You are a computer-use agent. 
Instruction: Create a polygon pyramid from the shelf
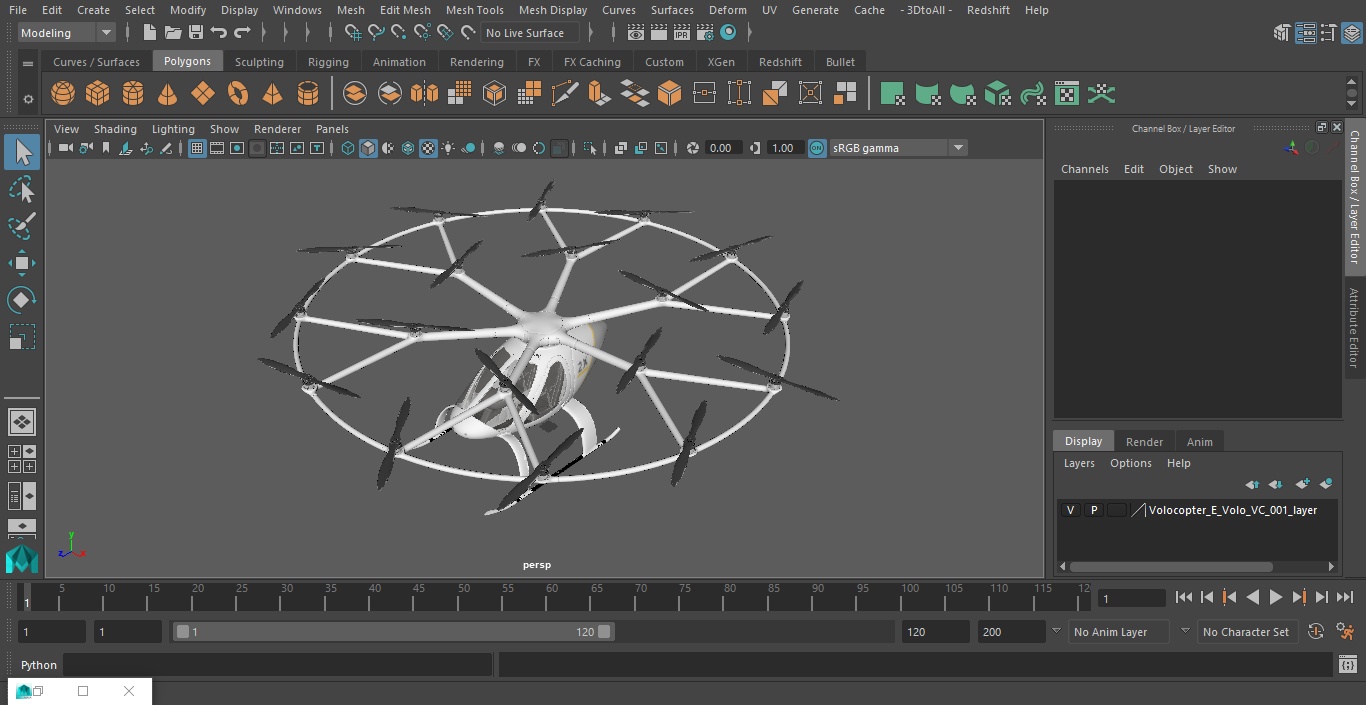pyautogui.click(x=272, y=94)
